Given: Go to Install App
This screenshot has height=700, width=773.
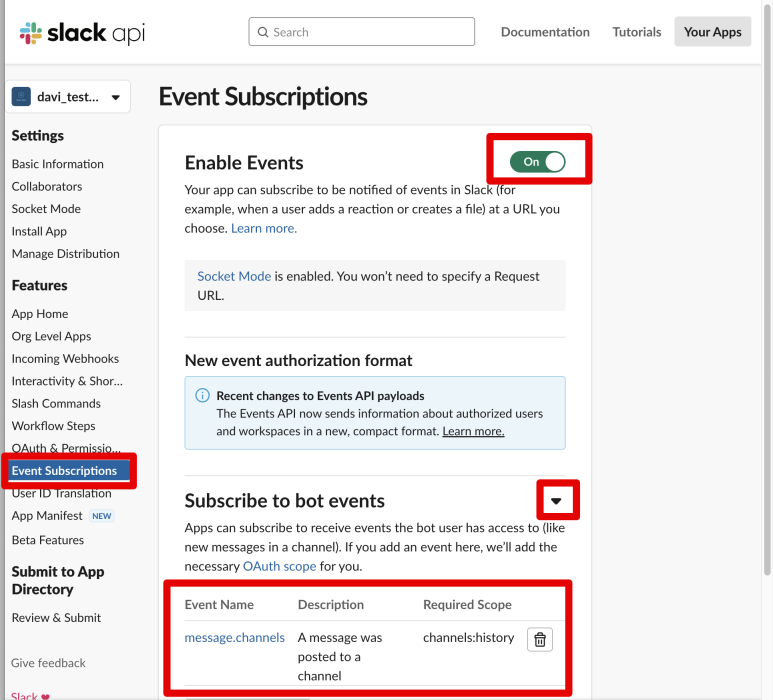Looking at the screenshot, I should (39, 231).
